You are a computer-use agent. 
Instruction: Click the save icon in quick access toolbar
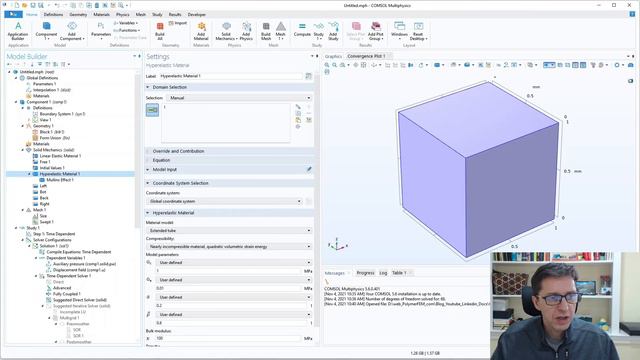coord(33,5)
